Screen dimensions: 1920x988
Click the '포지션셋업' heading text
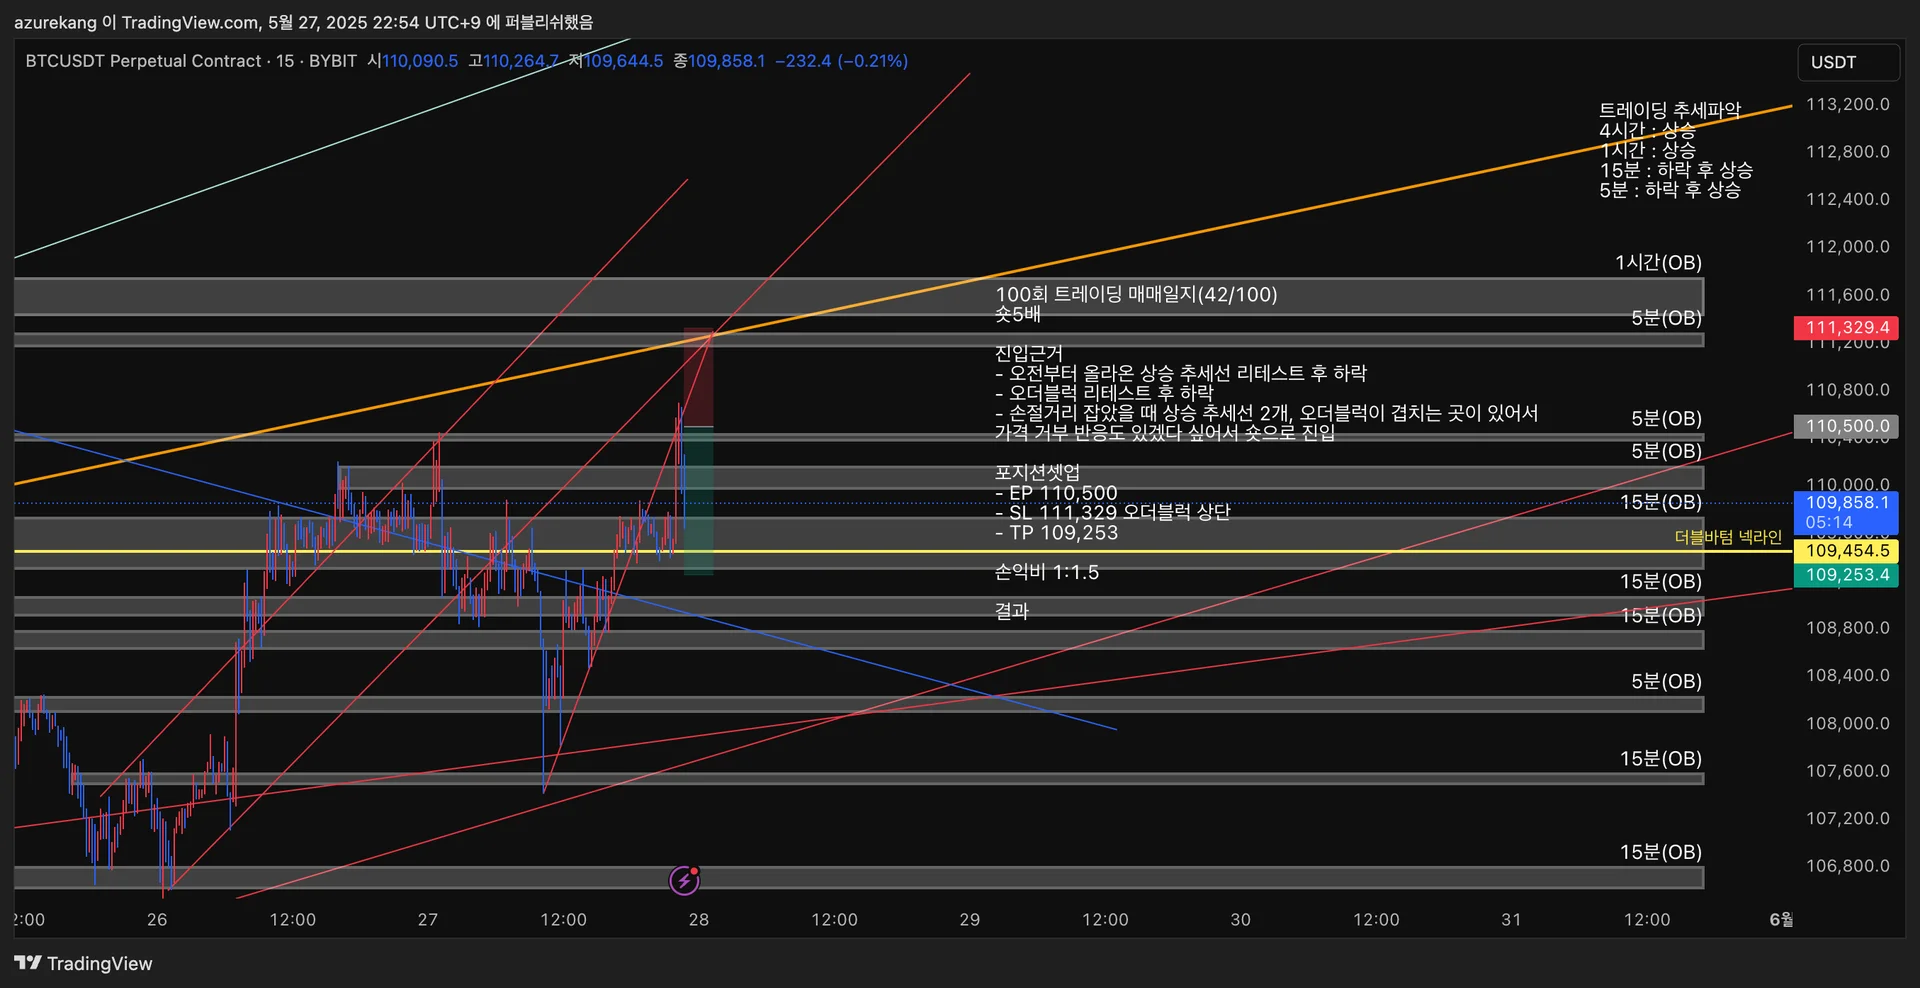(1037, 472)
